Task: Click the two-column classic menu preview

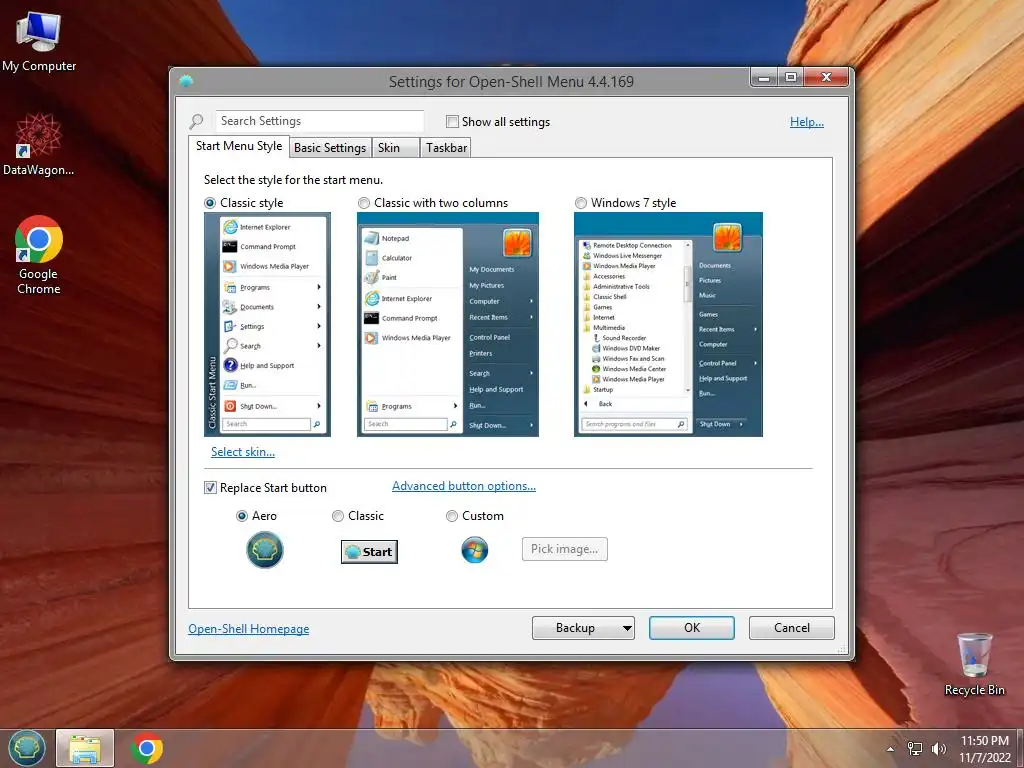Action: point(448,325)
